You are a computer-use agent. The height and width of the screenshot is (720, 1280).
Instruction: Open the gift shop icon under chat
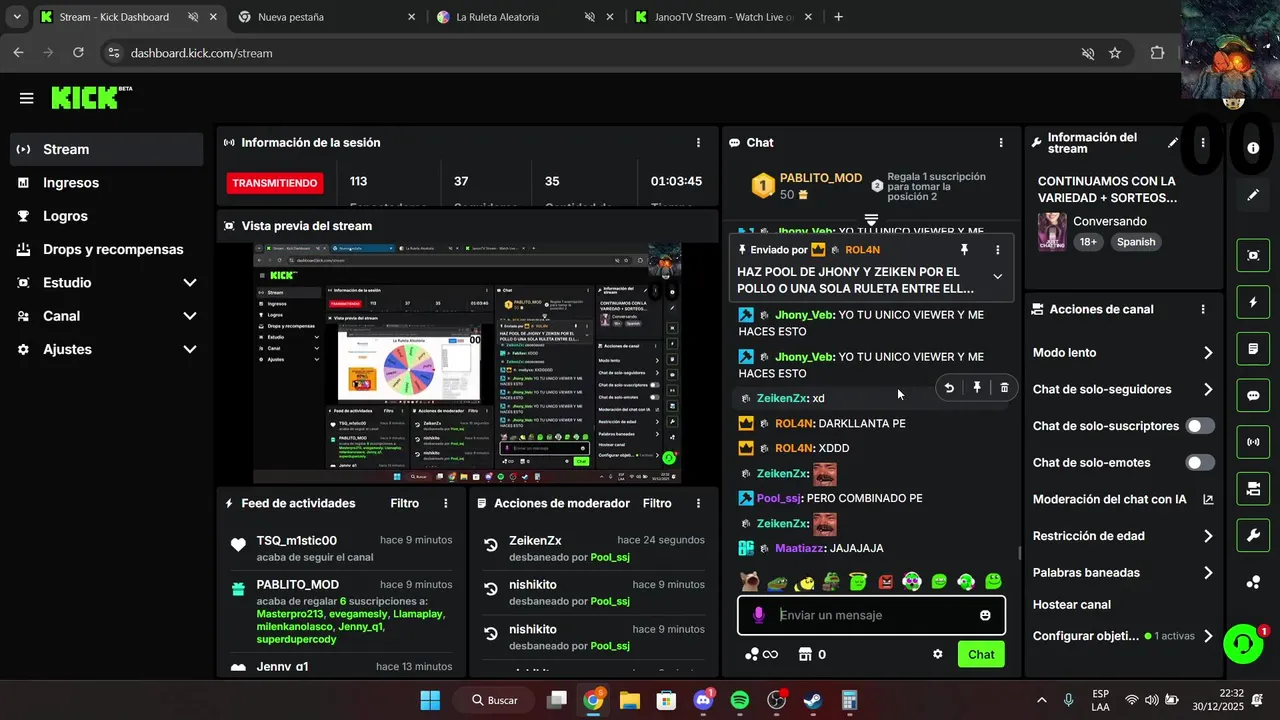(x=805, y=655)
